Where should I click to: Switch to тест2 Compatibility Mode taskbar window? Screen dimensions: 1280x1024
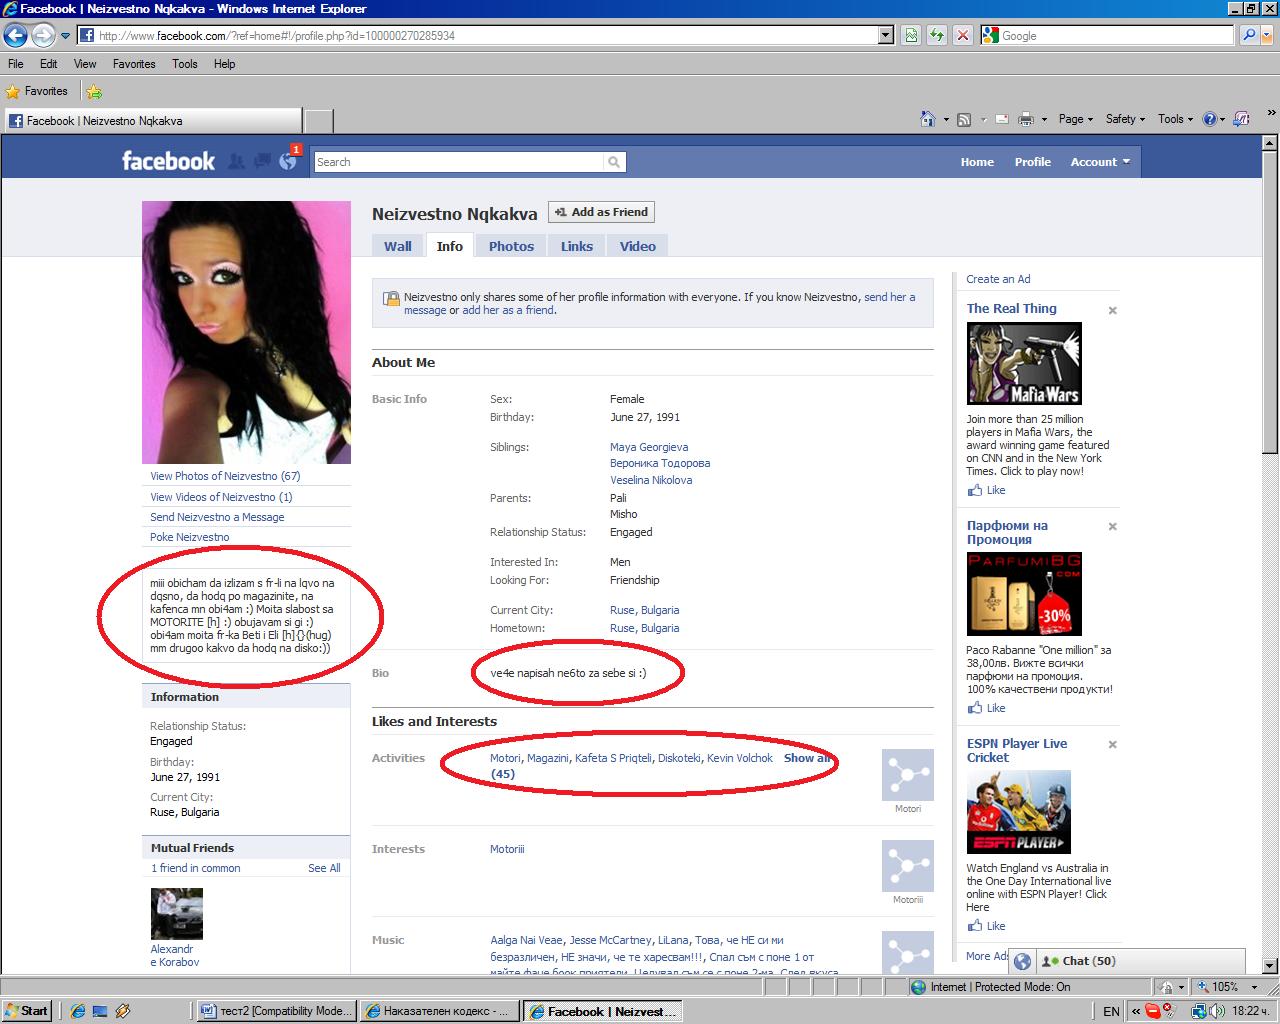pos(276,1011)
